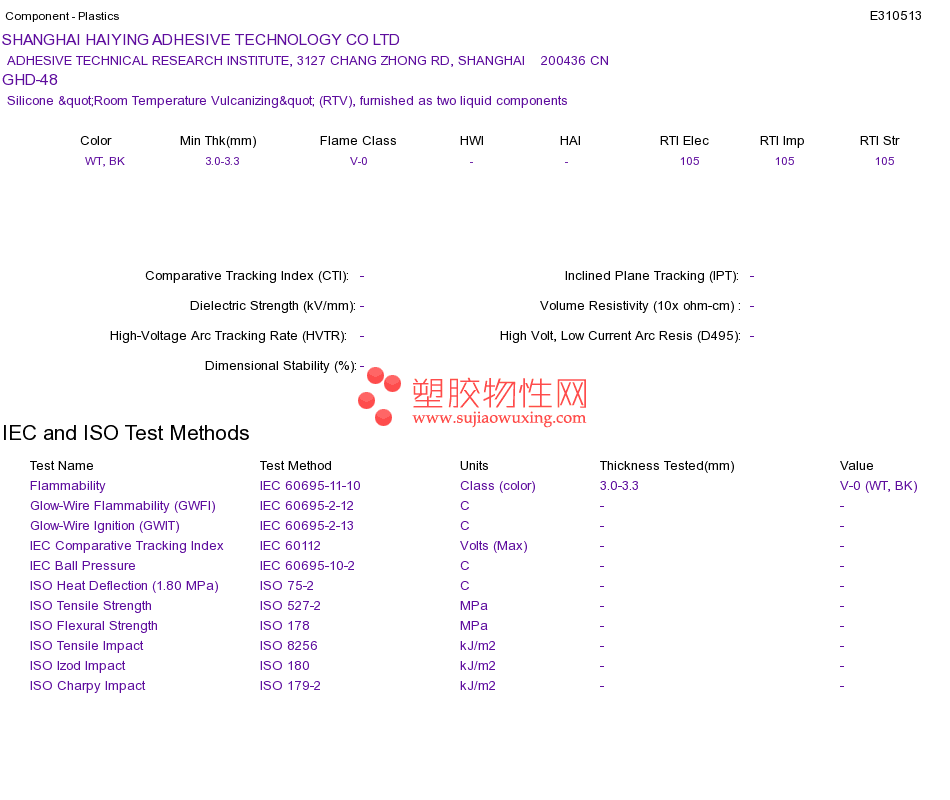The height and width of the screenshot is (800, 950).
Task: Click the ISO 180 test method
Action: [x=285, y=665]
